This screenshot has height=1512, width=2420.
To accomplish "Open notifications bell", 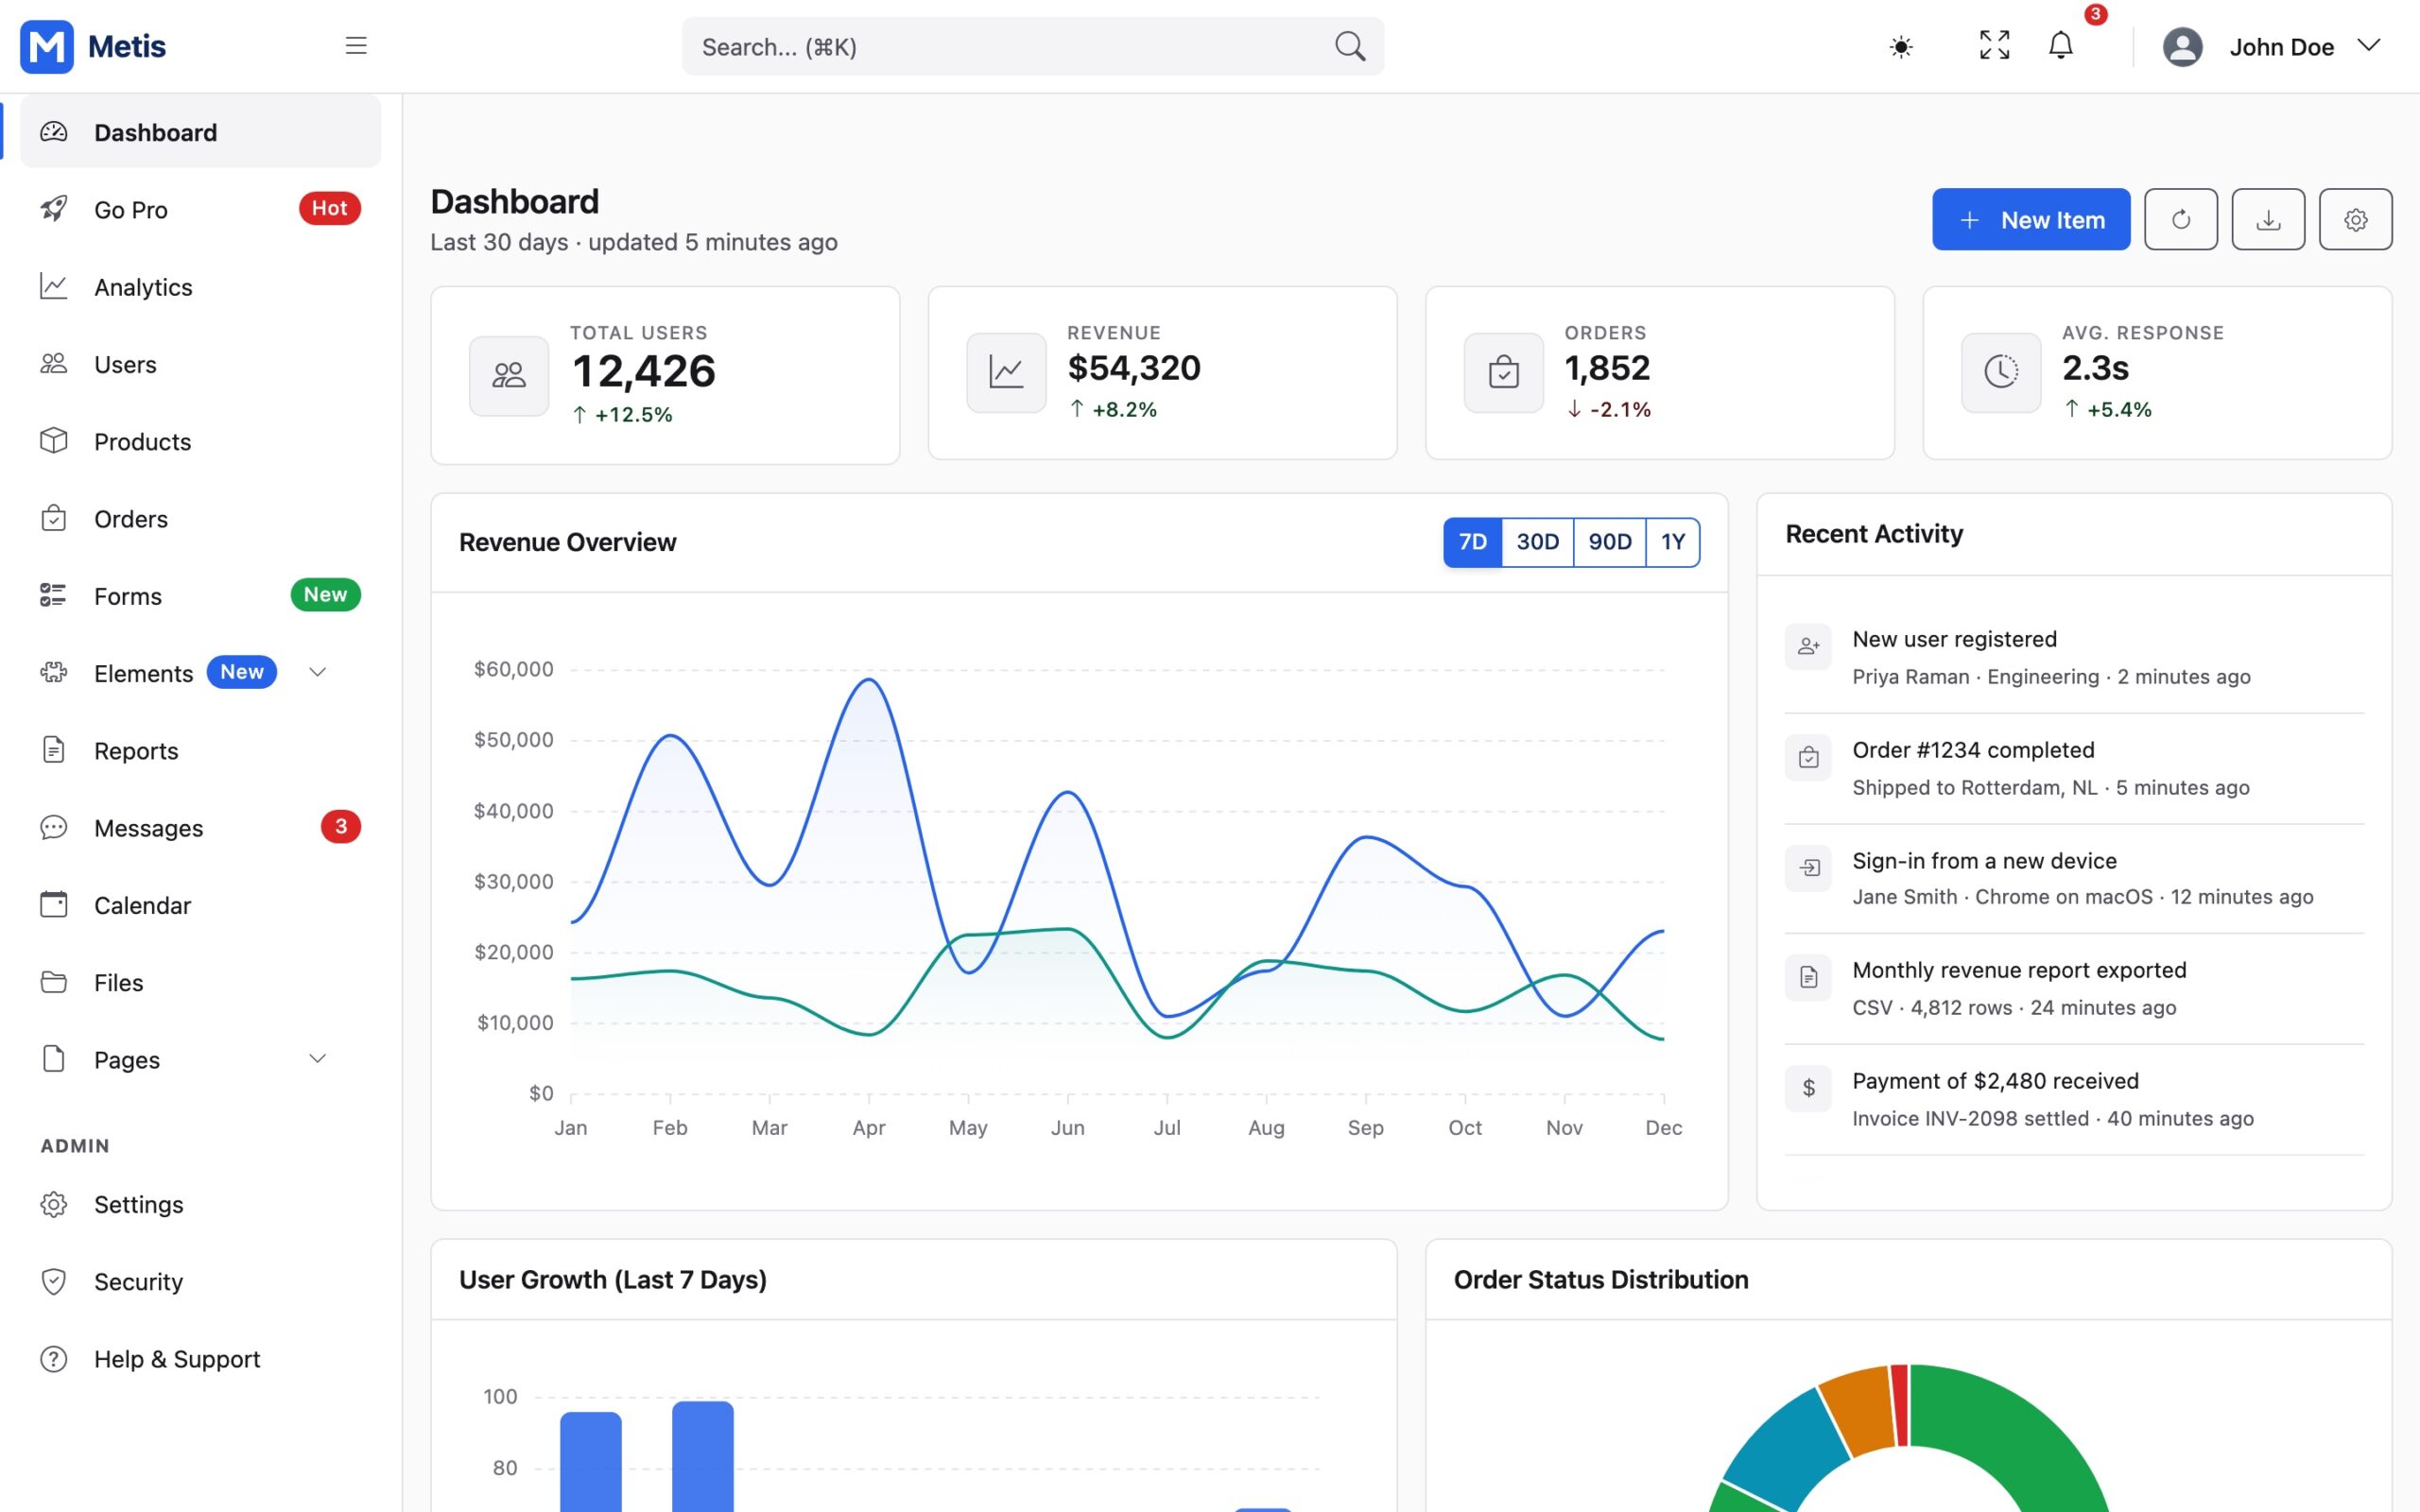I will pyautogui.click(x=2061, y=45).
